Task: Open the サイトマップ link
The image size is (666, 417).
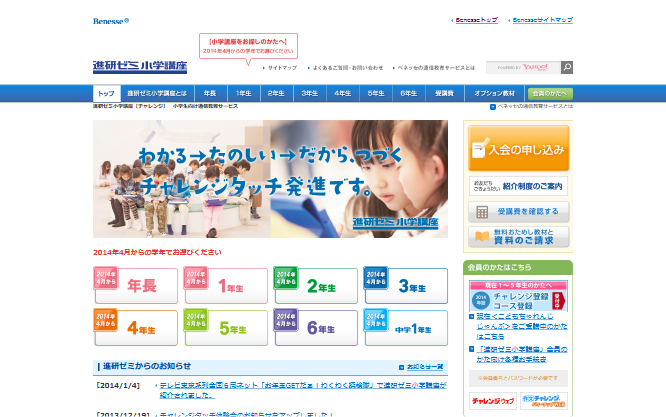Action: coord(282,68)
